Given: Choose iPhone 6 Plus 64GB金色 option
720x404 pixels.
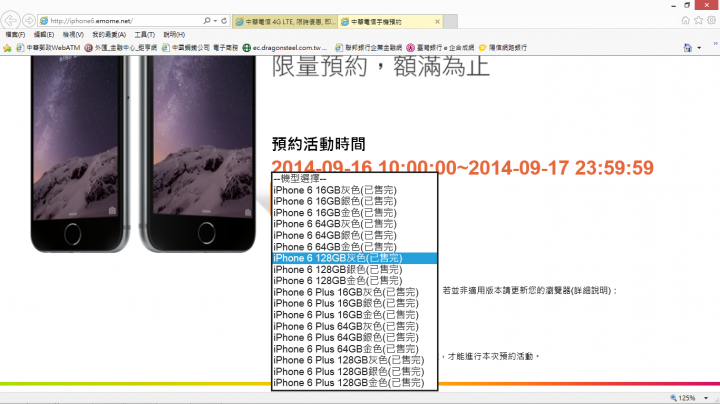Looking at the screenshot, I should tap(354, 349).
